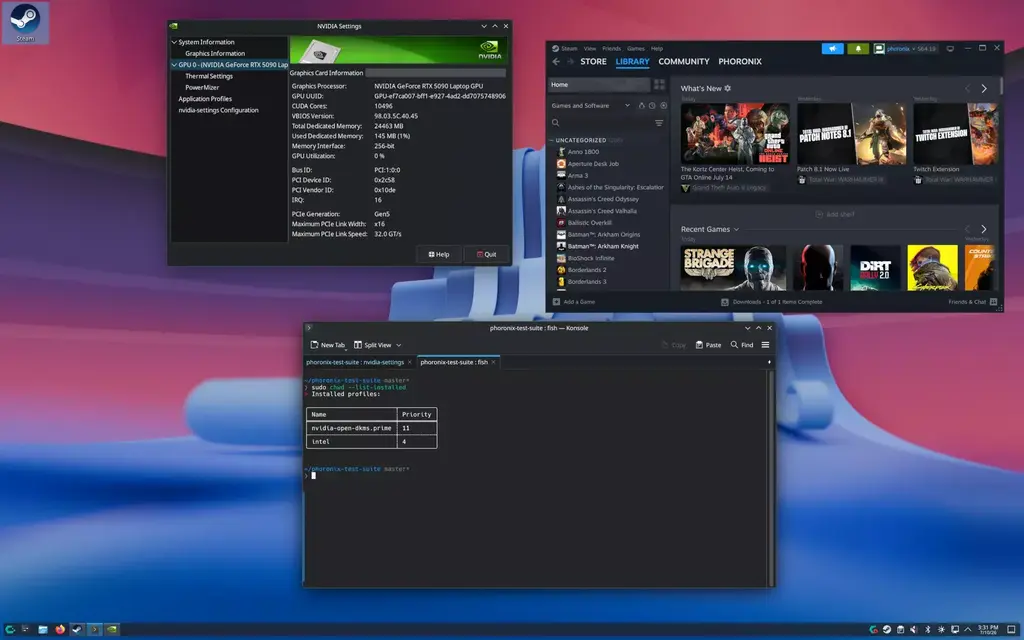This screenshot has width=1024, height=640.
Task: Open Steam announcements megaphone button
Action: (832, 48)
